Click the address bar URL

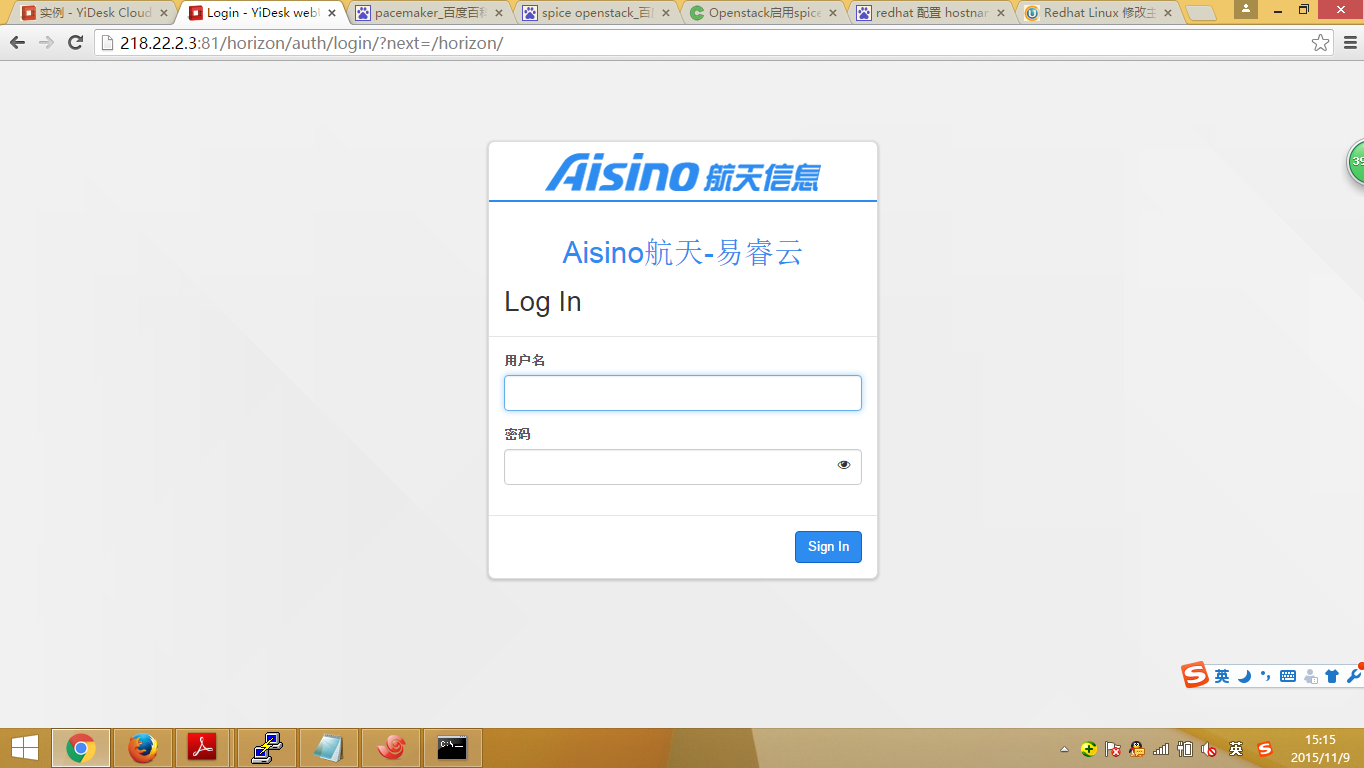(311, 43)
